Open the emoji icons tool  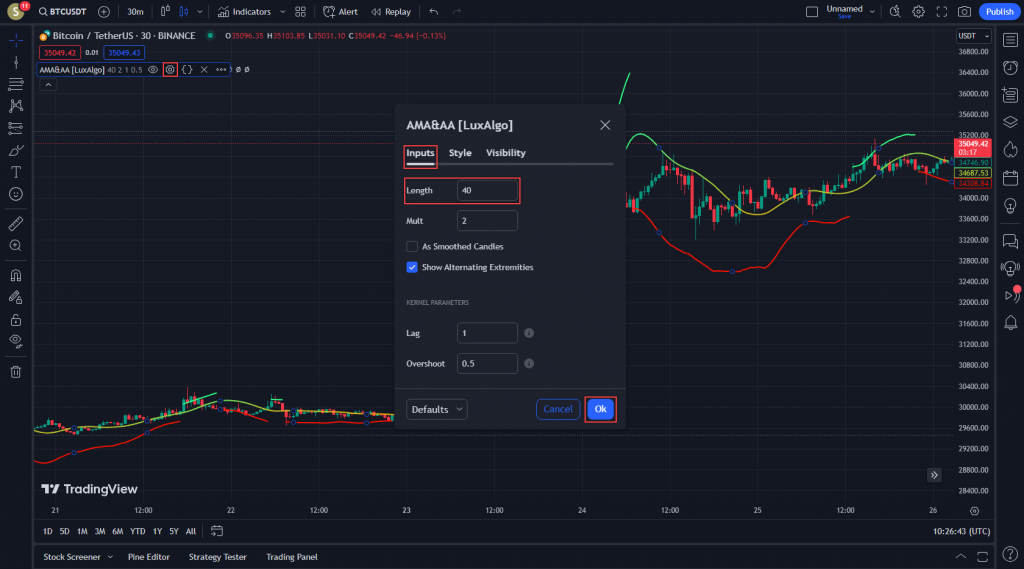(x=16, y=194)
